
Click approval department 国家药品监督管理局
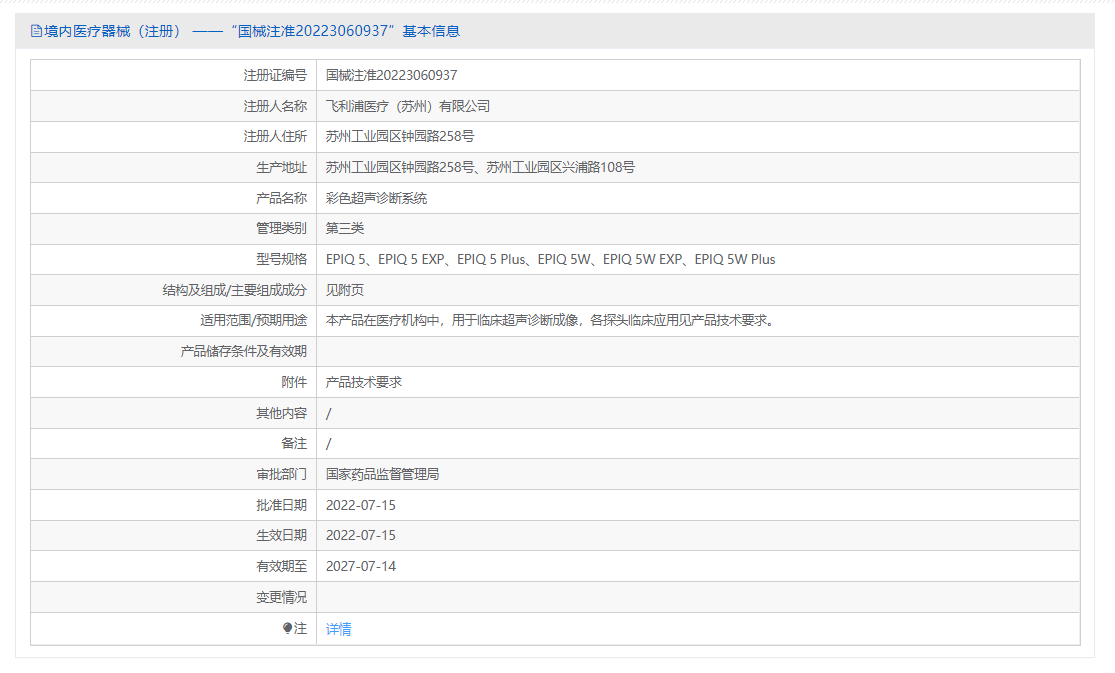383,474
